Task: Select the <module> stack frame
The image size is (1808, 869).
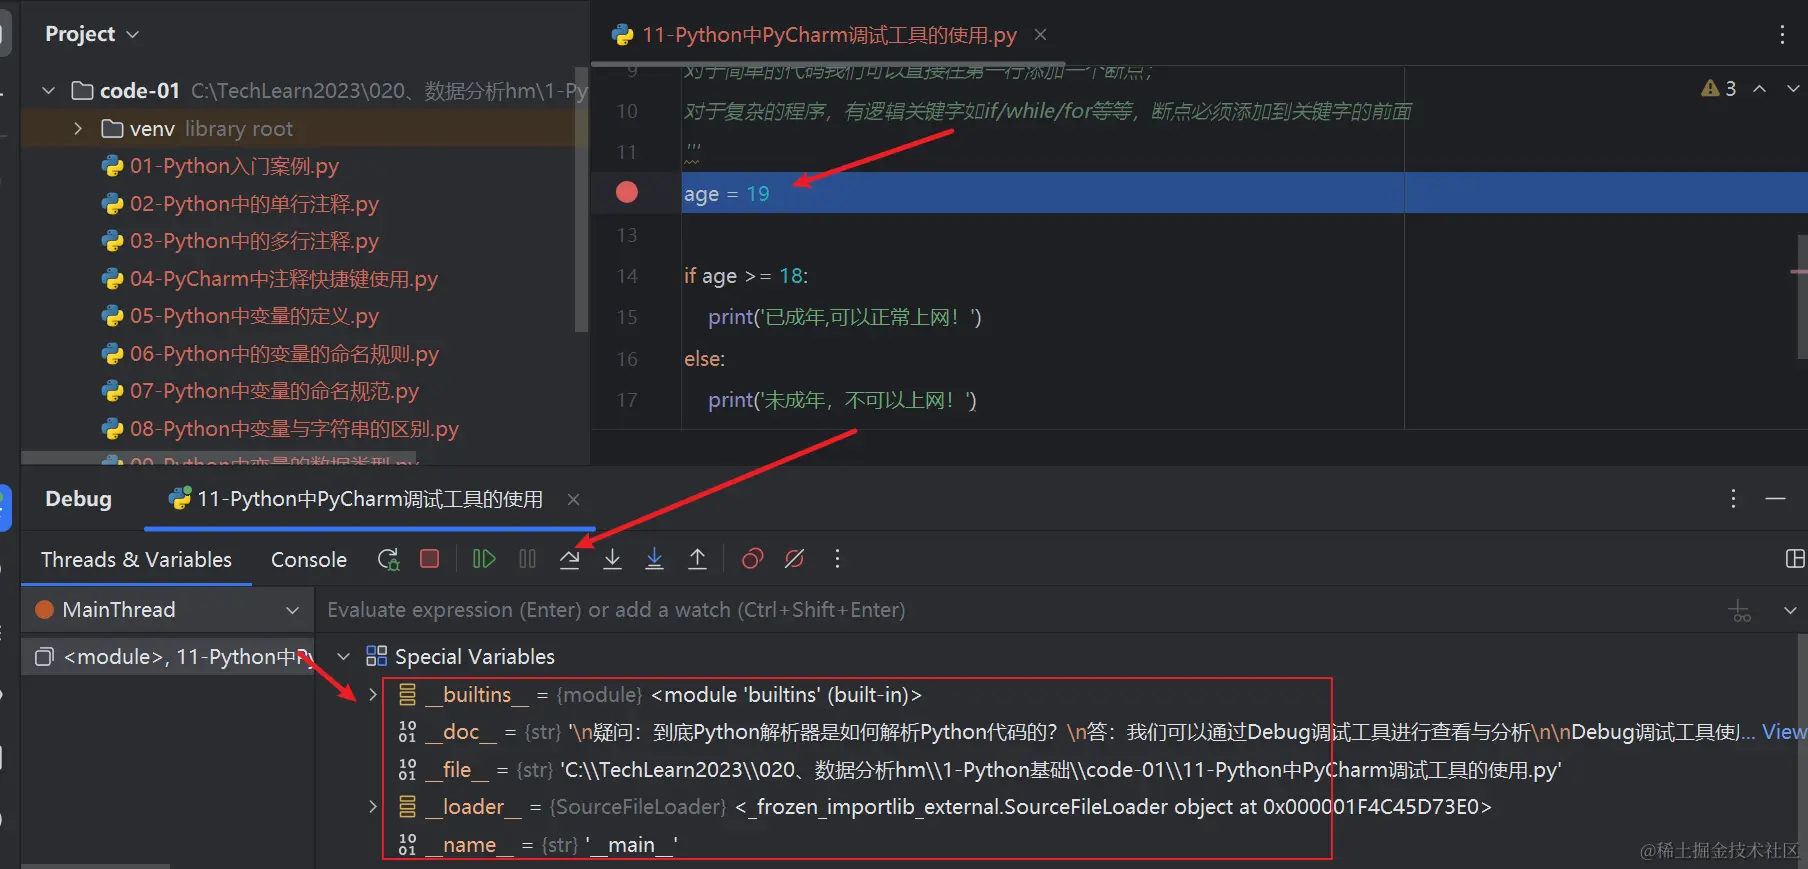Action: tap(168, 657)
